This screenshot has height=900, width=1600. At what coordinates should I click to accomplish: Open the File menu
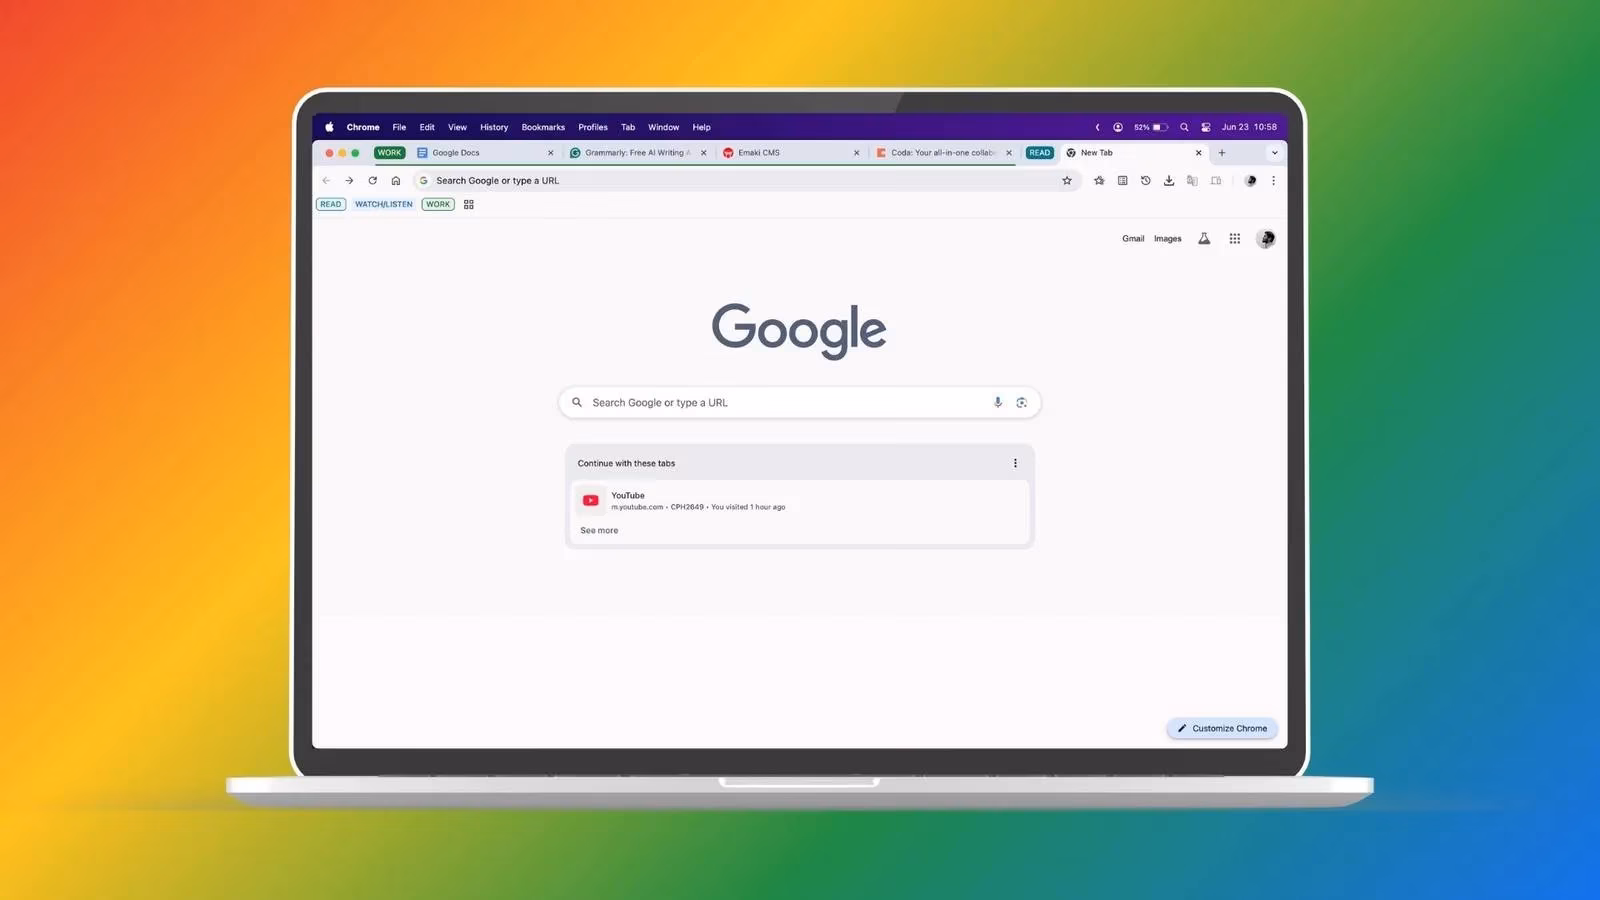click(x=399, y=127)
